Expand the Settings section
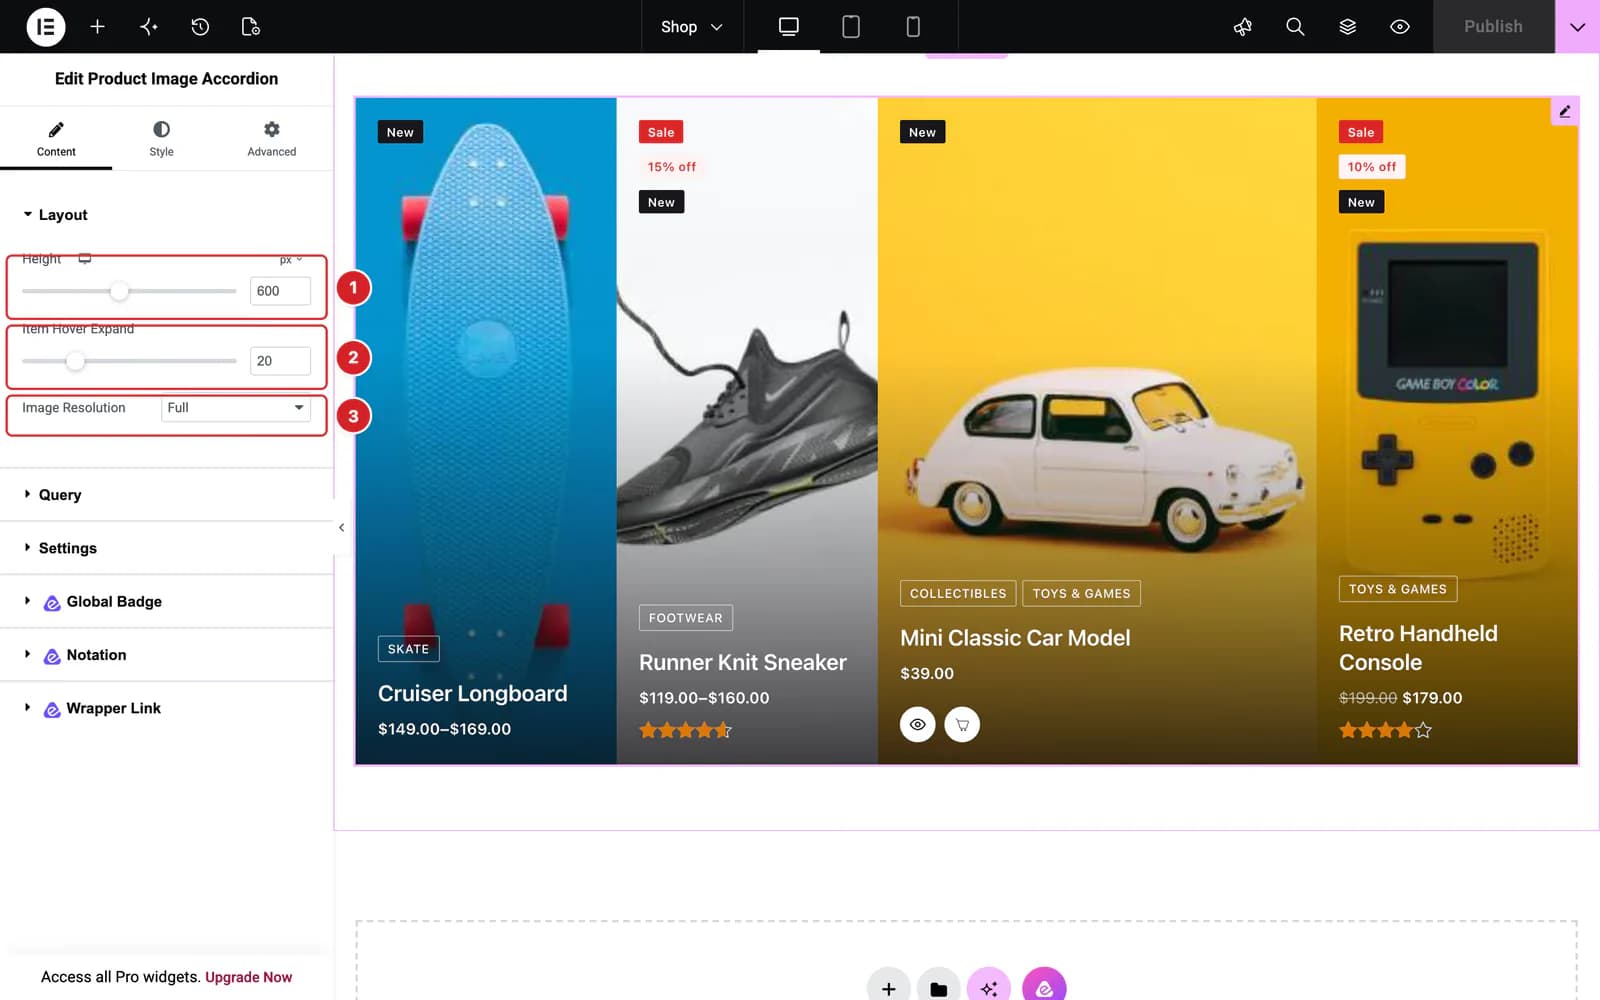The height and width of the screenshot is (1000, 1600). 166,548
